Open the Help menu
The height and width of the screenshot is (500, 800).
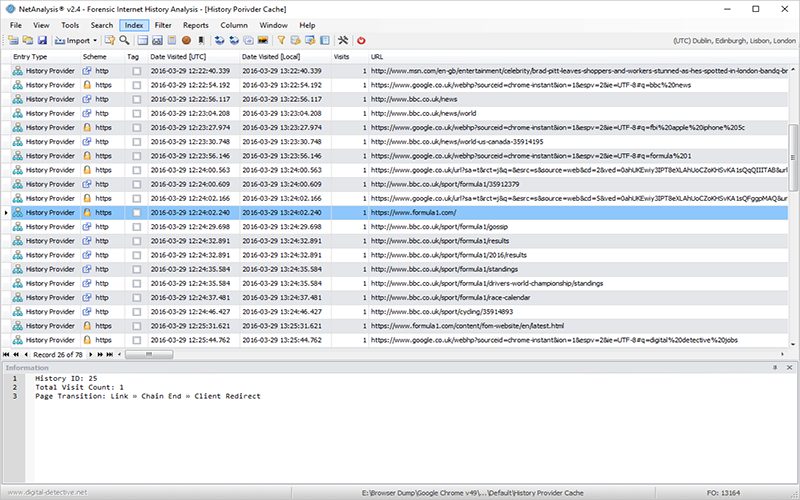click(x=307, y=25)
